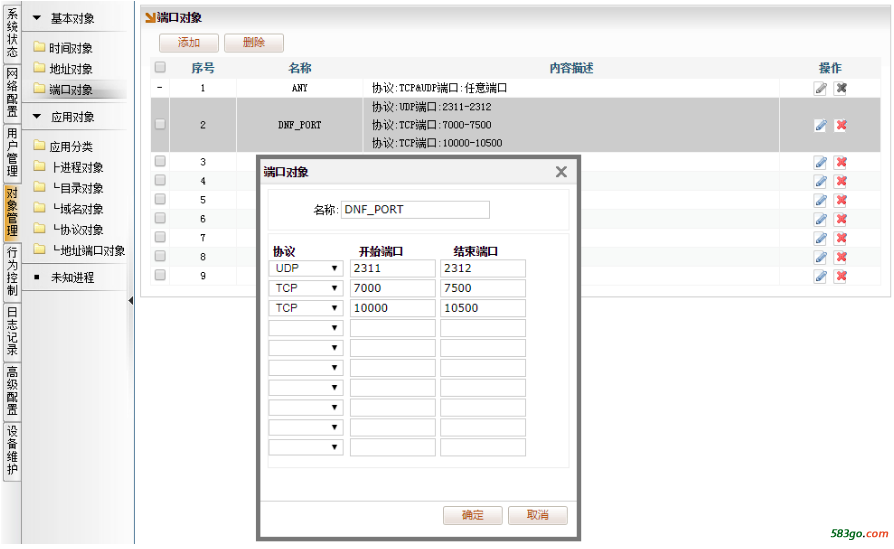The image size is (894, 549).
Task: Open the UDP protocol dropdown
Action: pos(306,269)
